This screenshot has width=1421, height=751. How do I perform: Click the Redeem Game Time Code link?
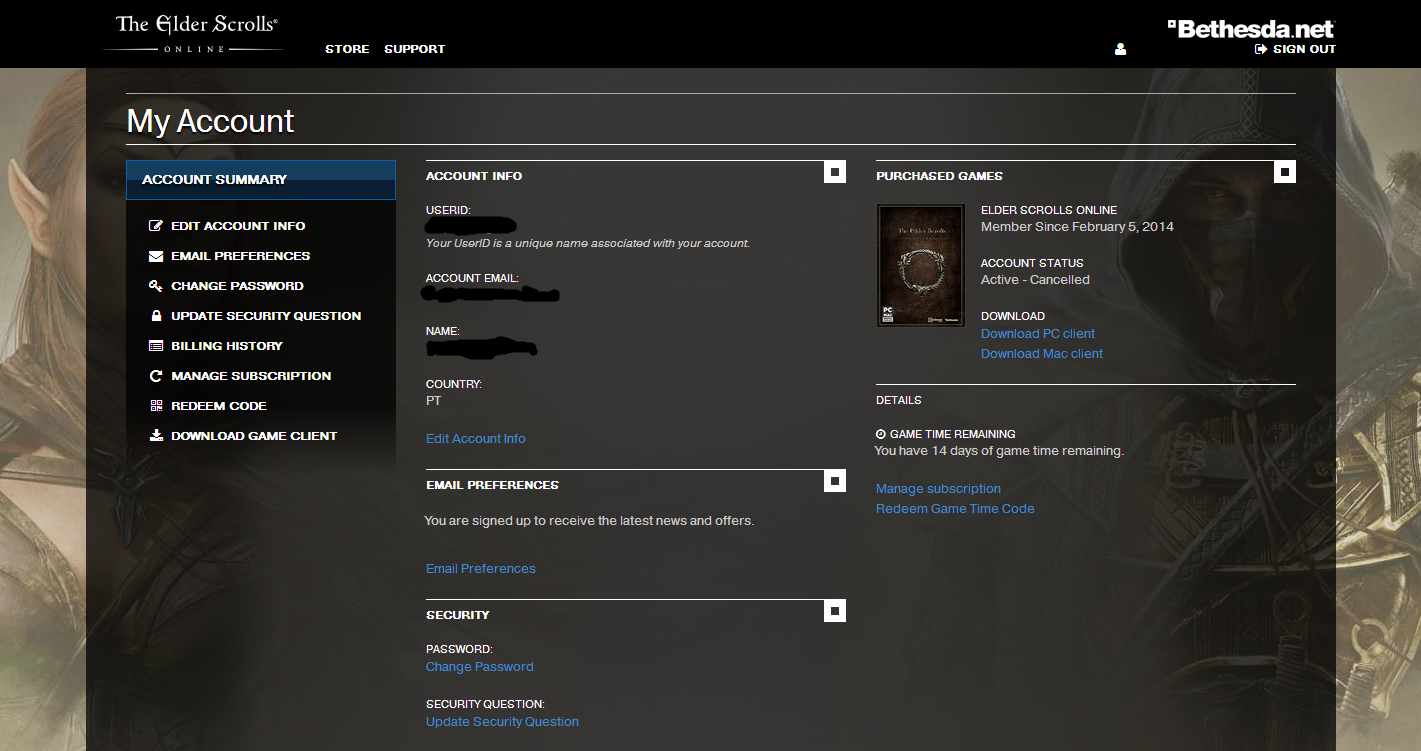tap(955, 509)
